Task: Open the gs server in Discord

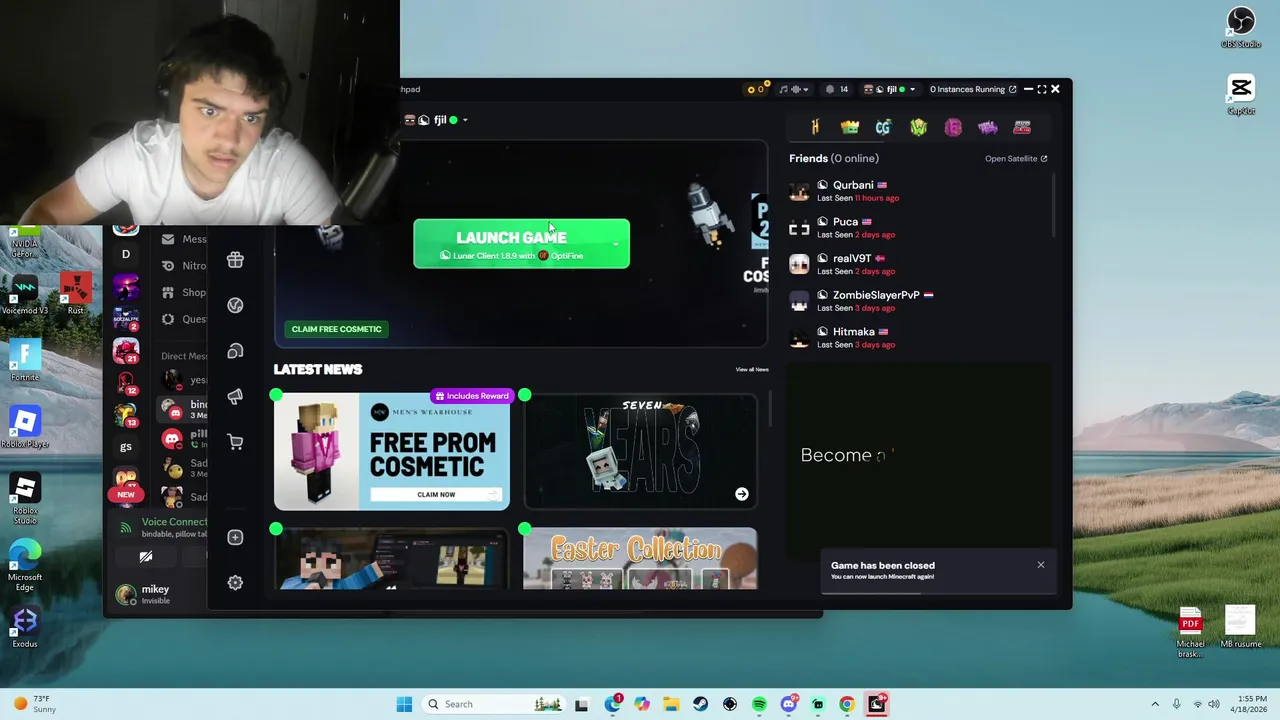Action: point(126,446)
